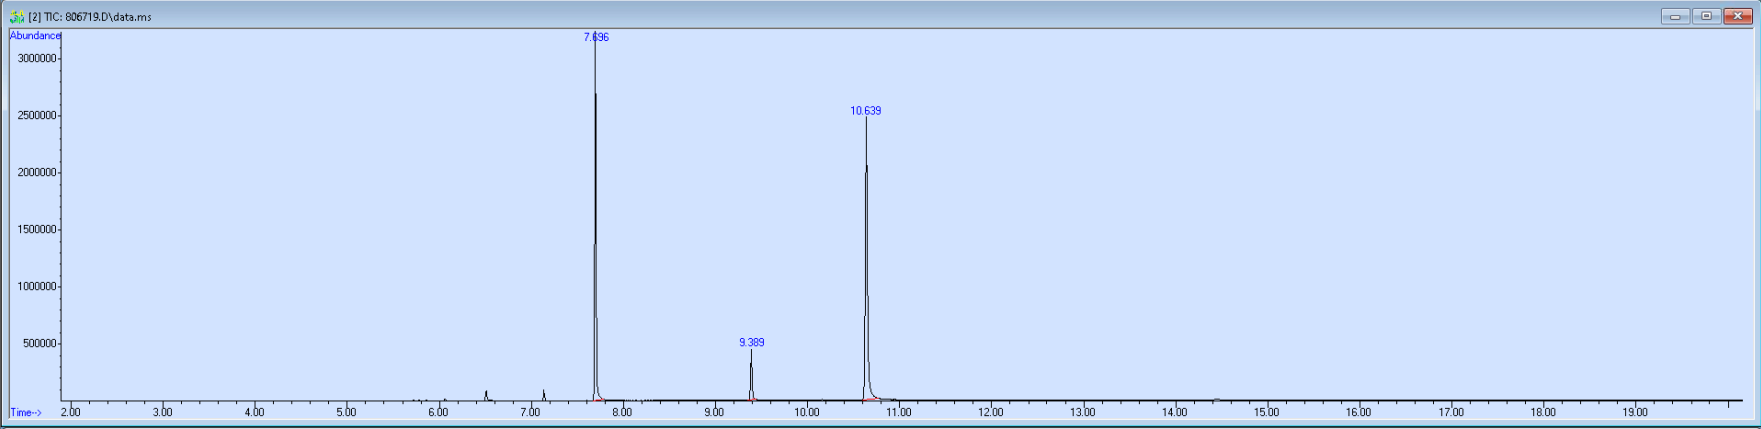
Task: Minimize the TIC chromatogram window
Action: [1675, 16]
